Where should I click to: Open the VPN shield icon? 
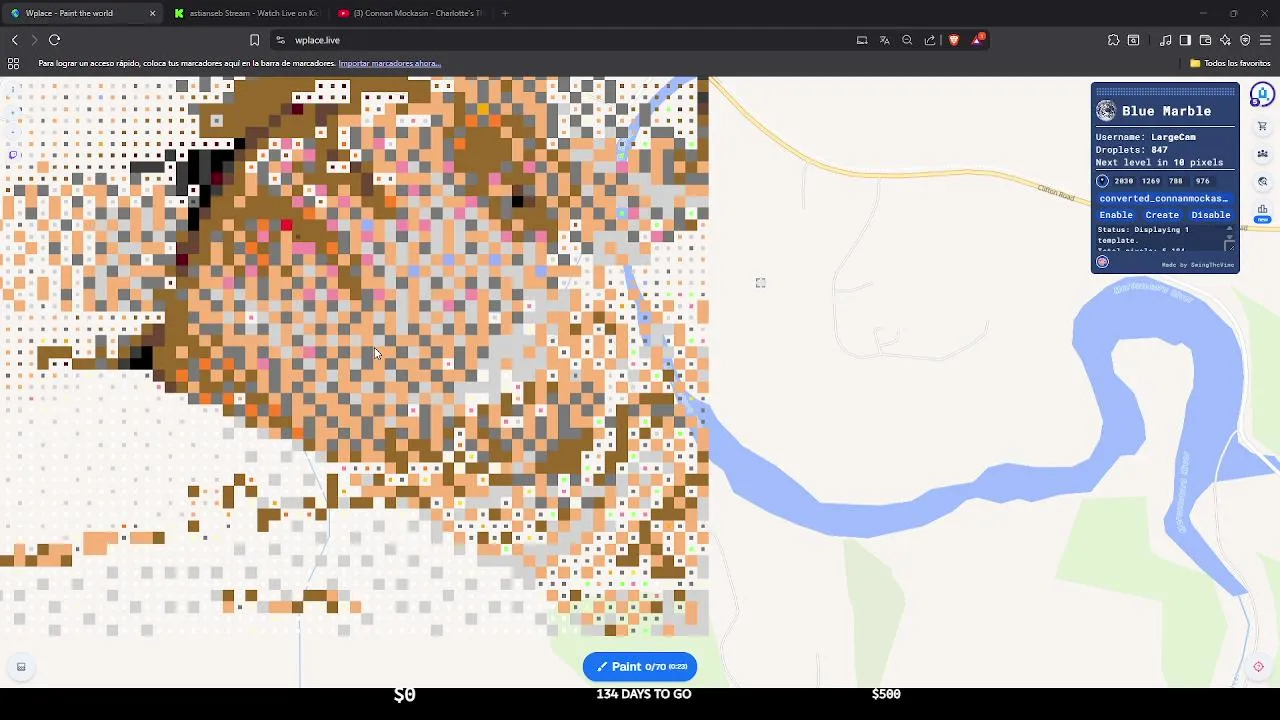click(1245, 40)
